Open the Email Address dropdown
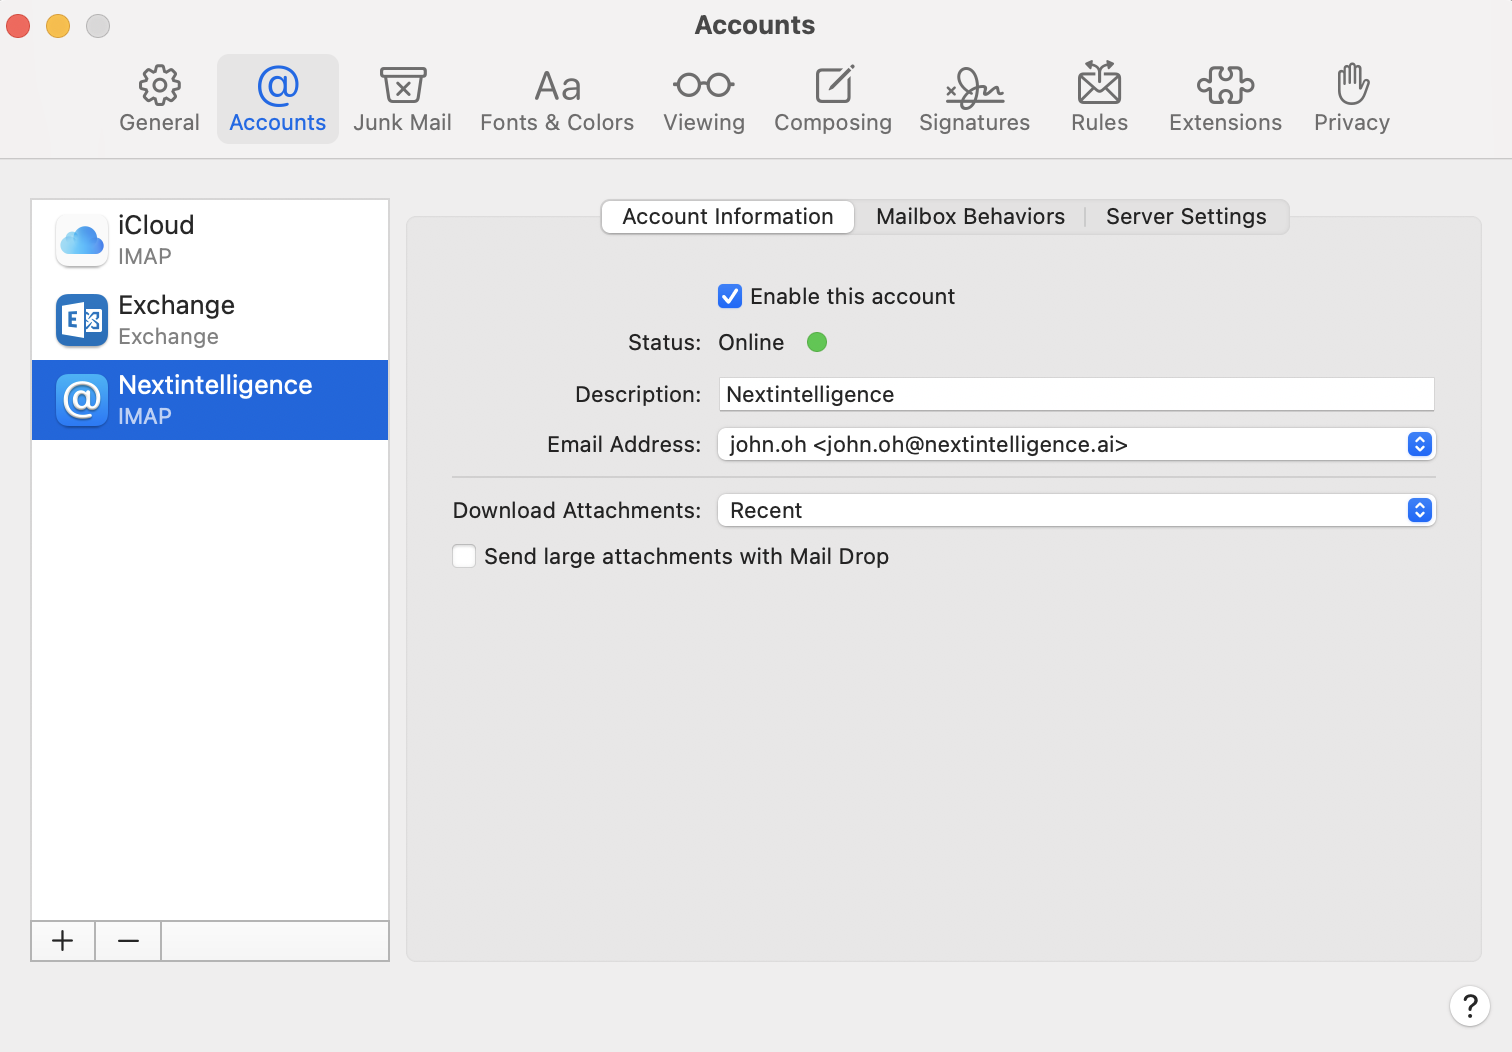The height and width of the screenshot is (1052, 1512). click(1076, 444)
